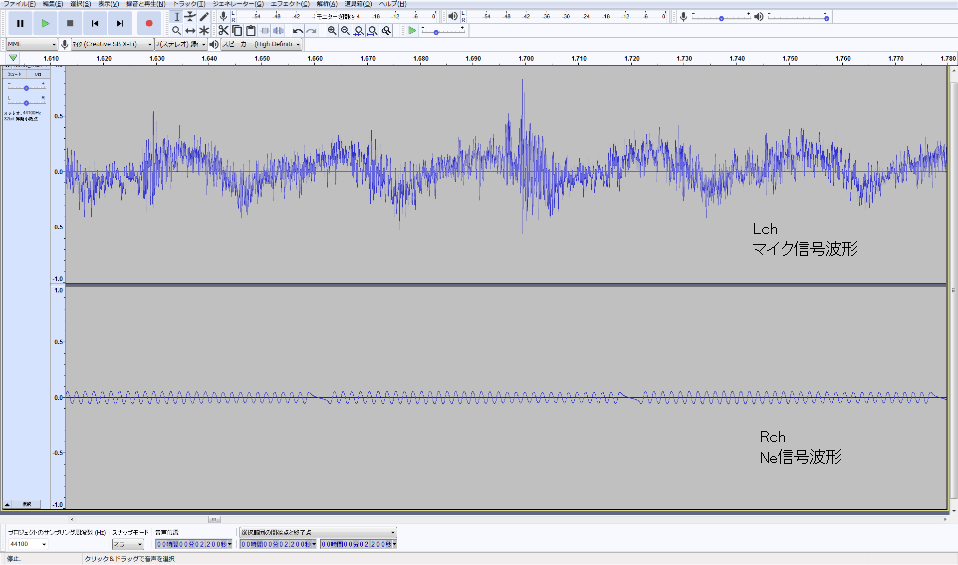Click the Cut scissors icon

(x=223, y=31)
